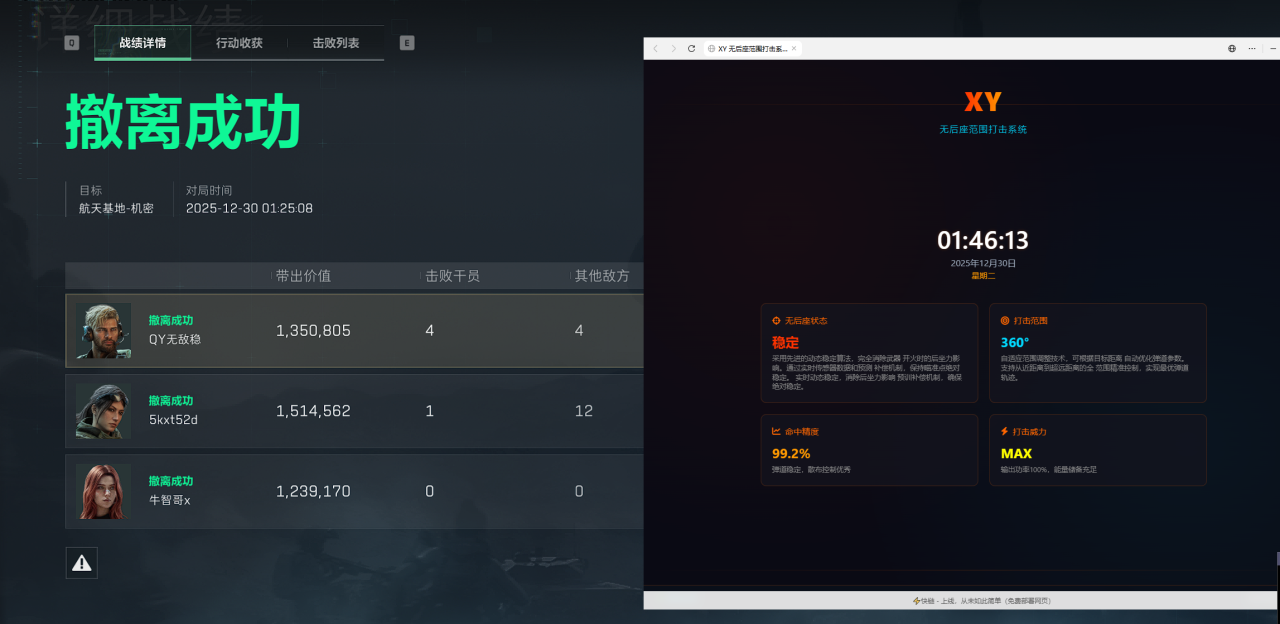Screen dimensions: 1280x624
Task: Reload the XY page
Action: coord(691,48)
